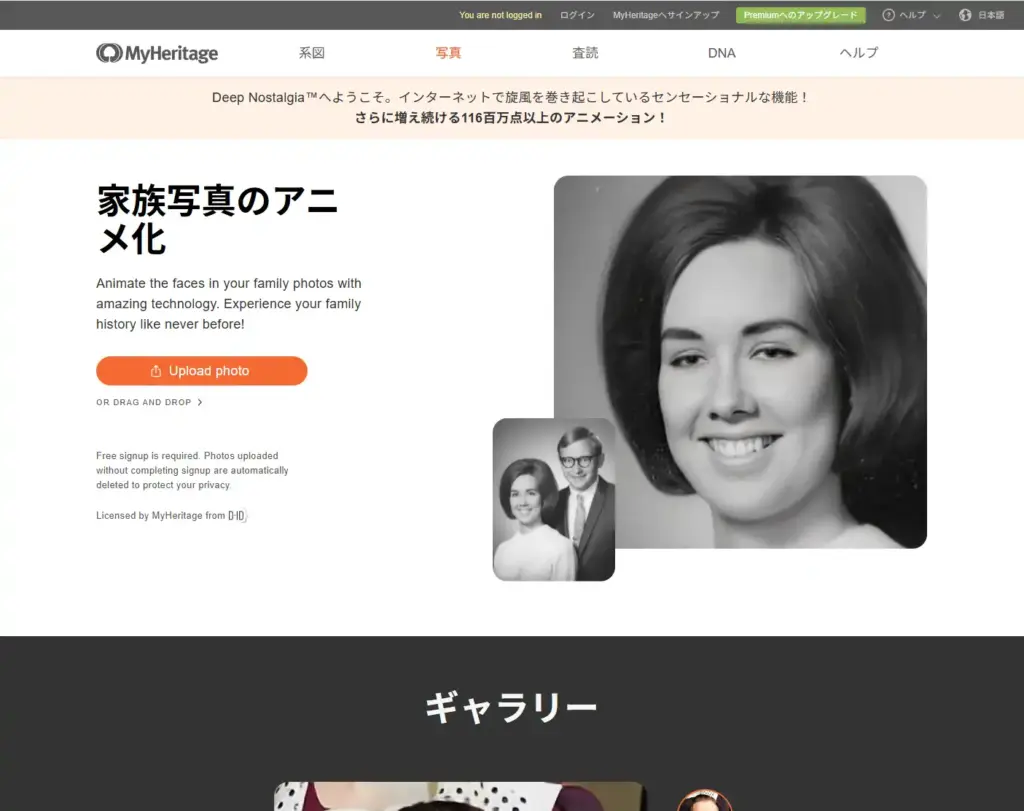Click the gallery video preview
Viewport: 1024px width, 811px height.
[x=459, y=797]
